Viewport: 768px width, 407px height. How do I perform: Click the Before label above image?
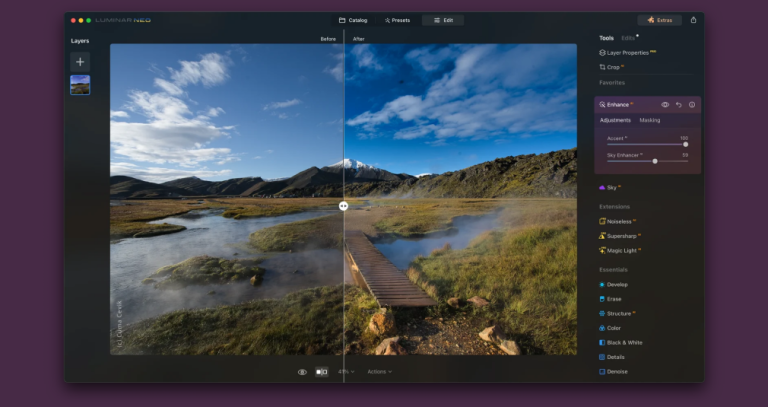[x=328, y=39]
